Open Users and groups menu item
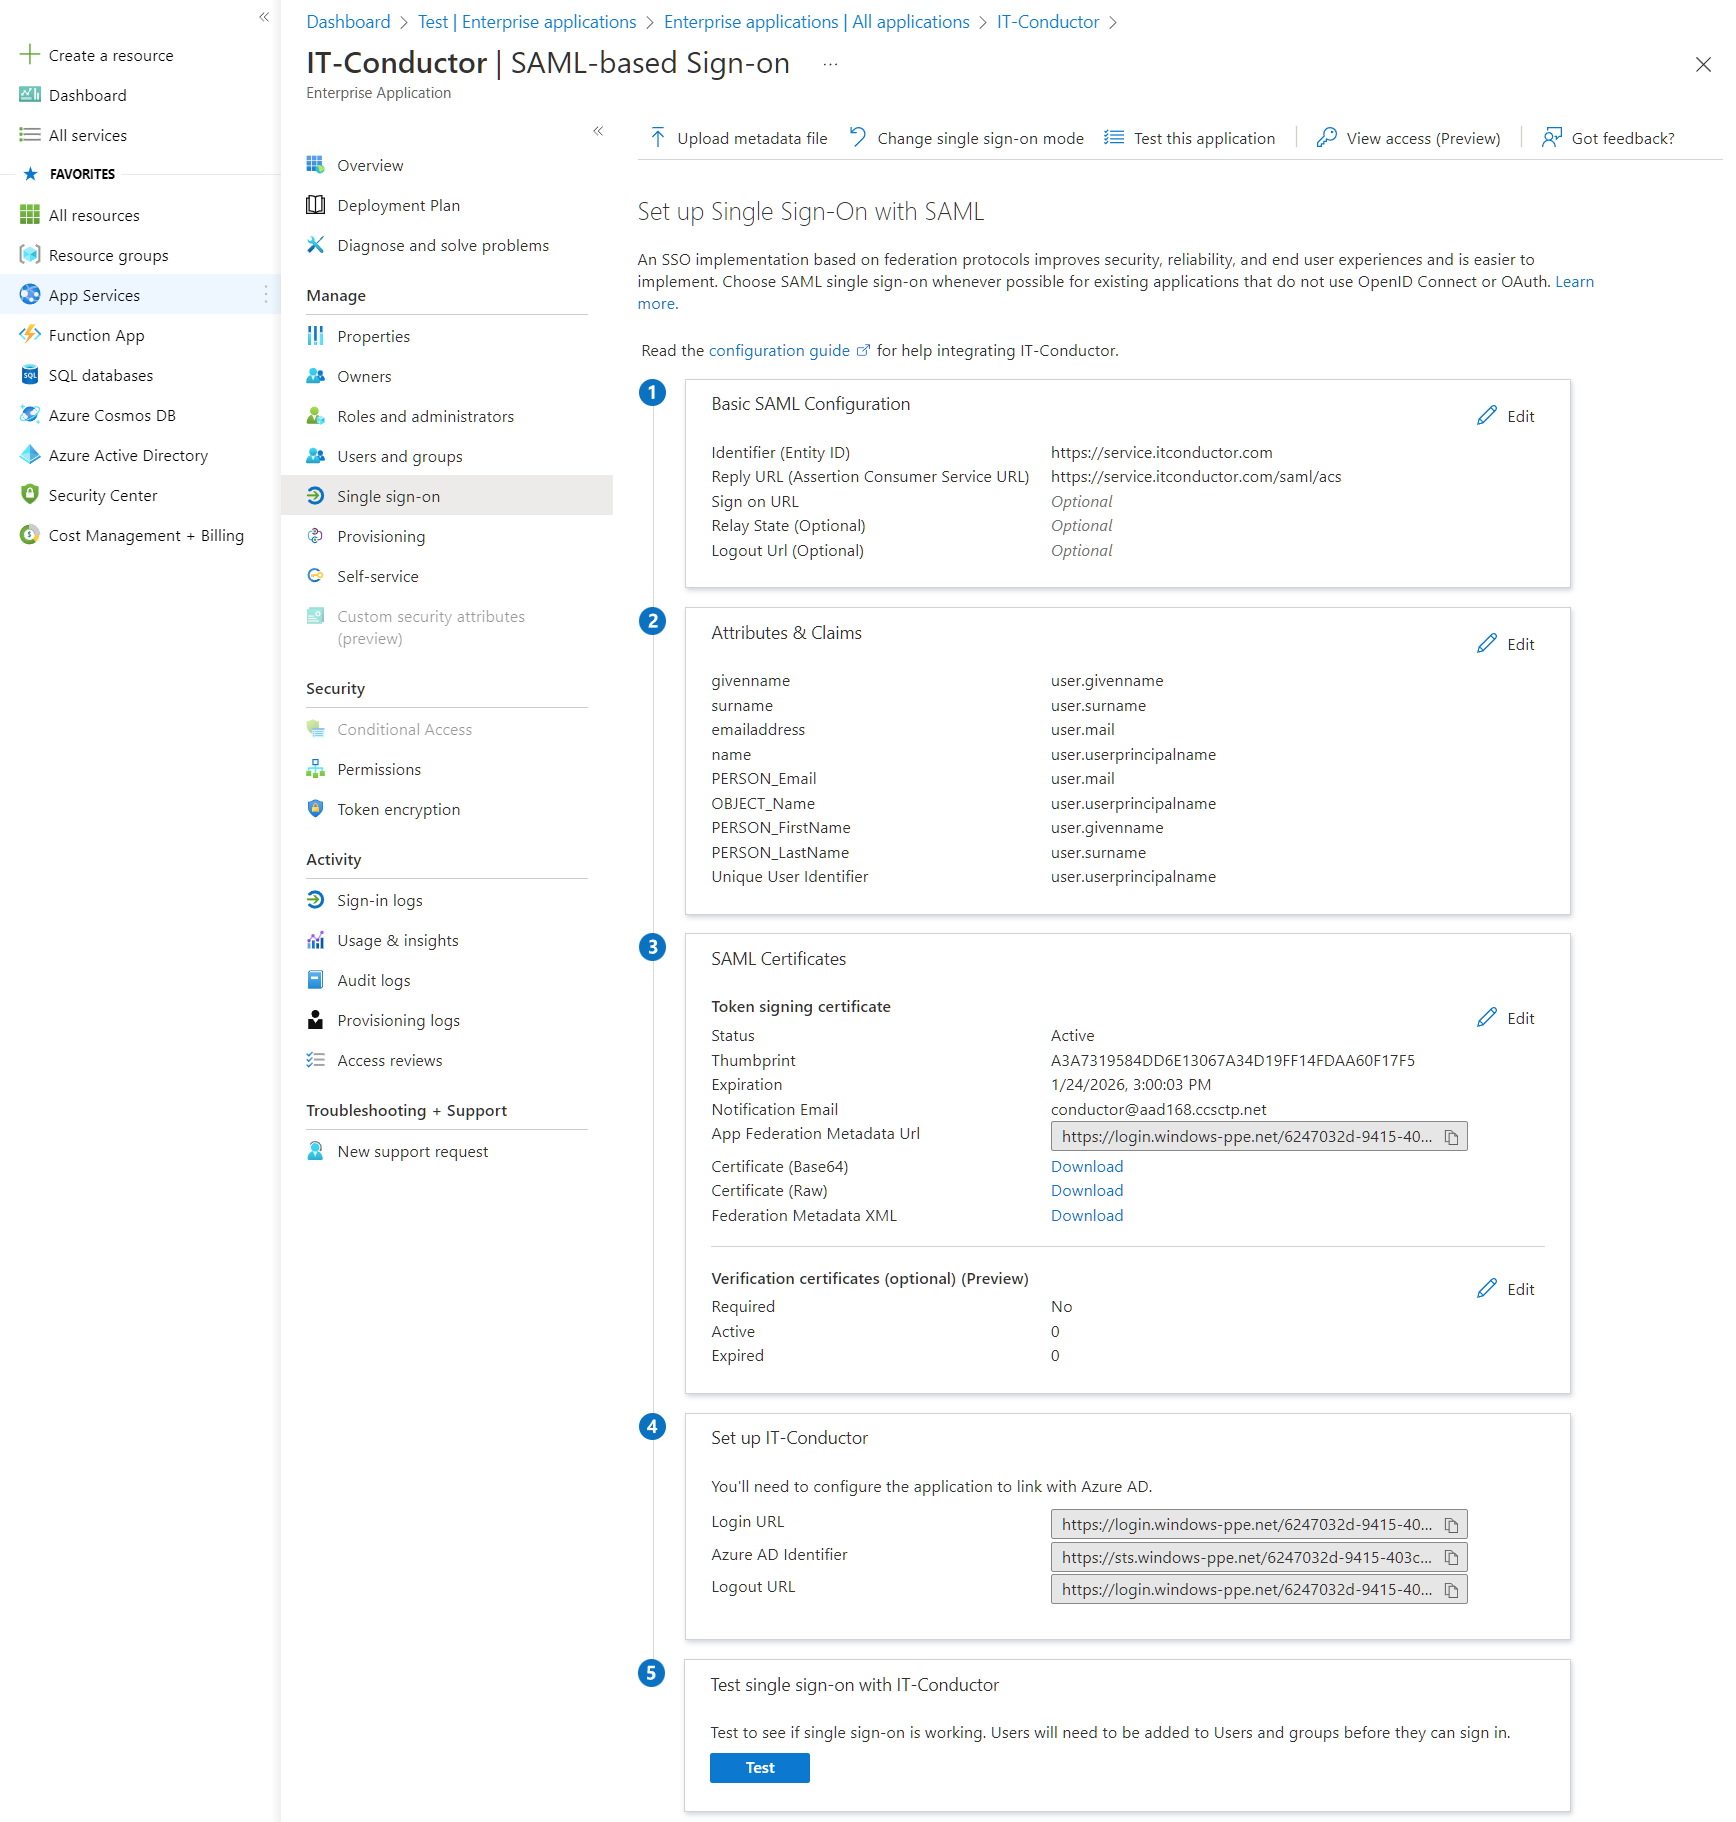This screenshot has height=1822, width=1736. point(399,456)
